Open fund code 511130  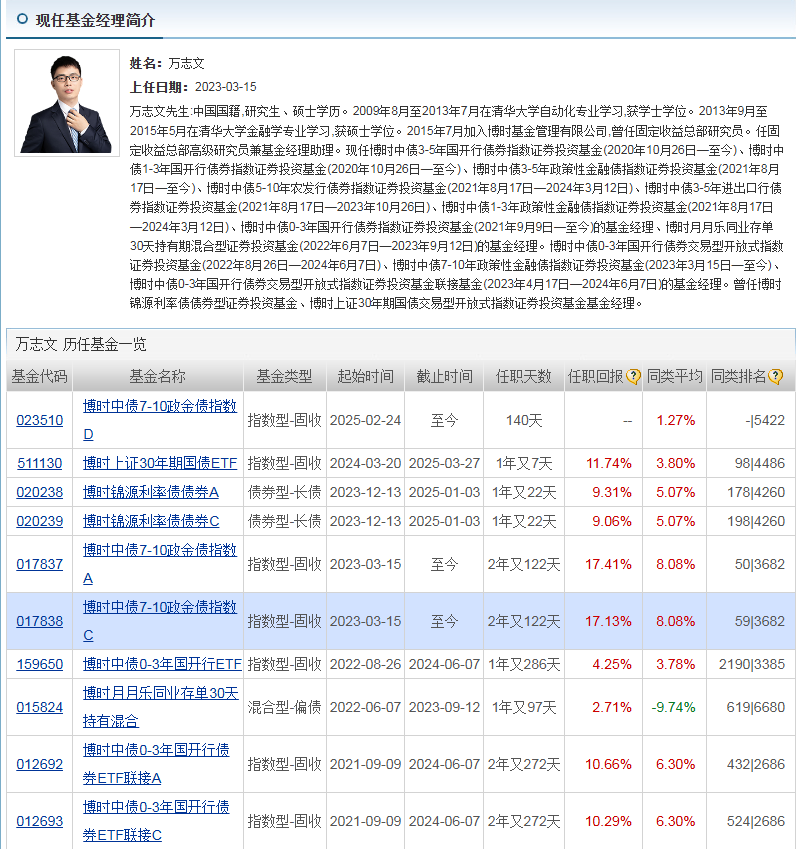coord(40,463)
